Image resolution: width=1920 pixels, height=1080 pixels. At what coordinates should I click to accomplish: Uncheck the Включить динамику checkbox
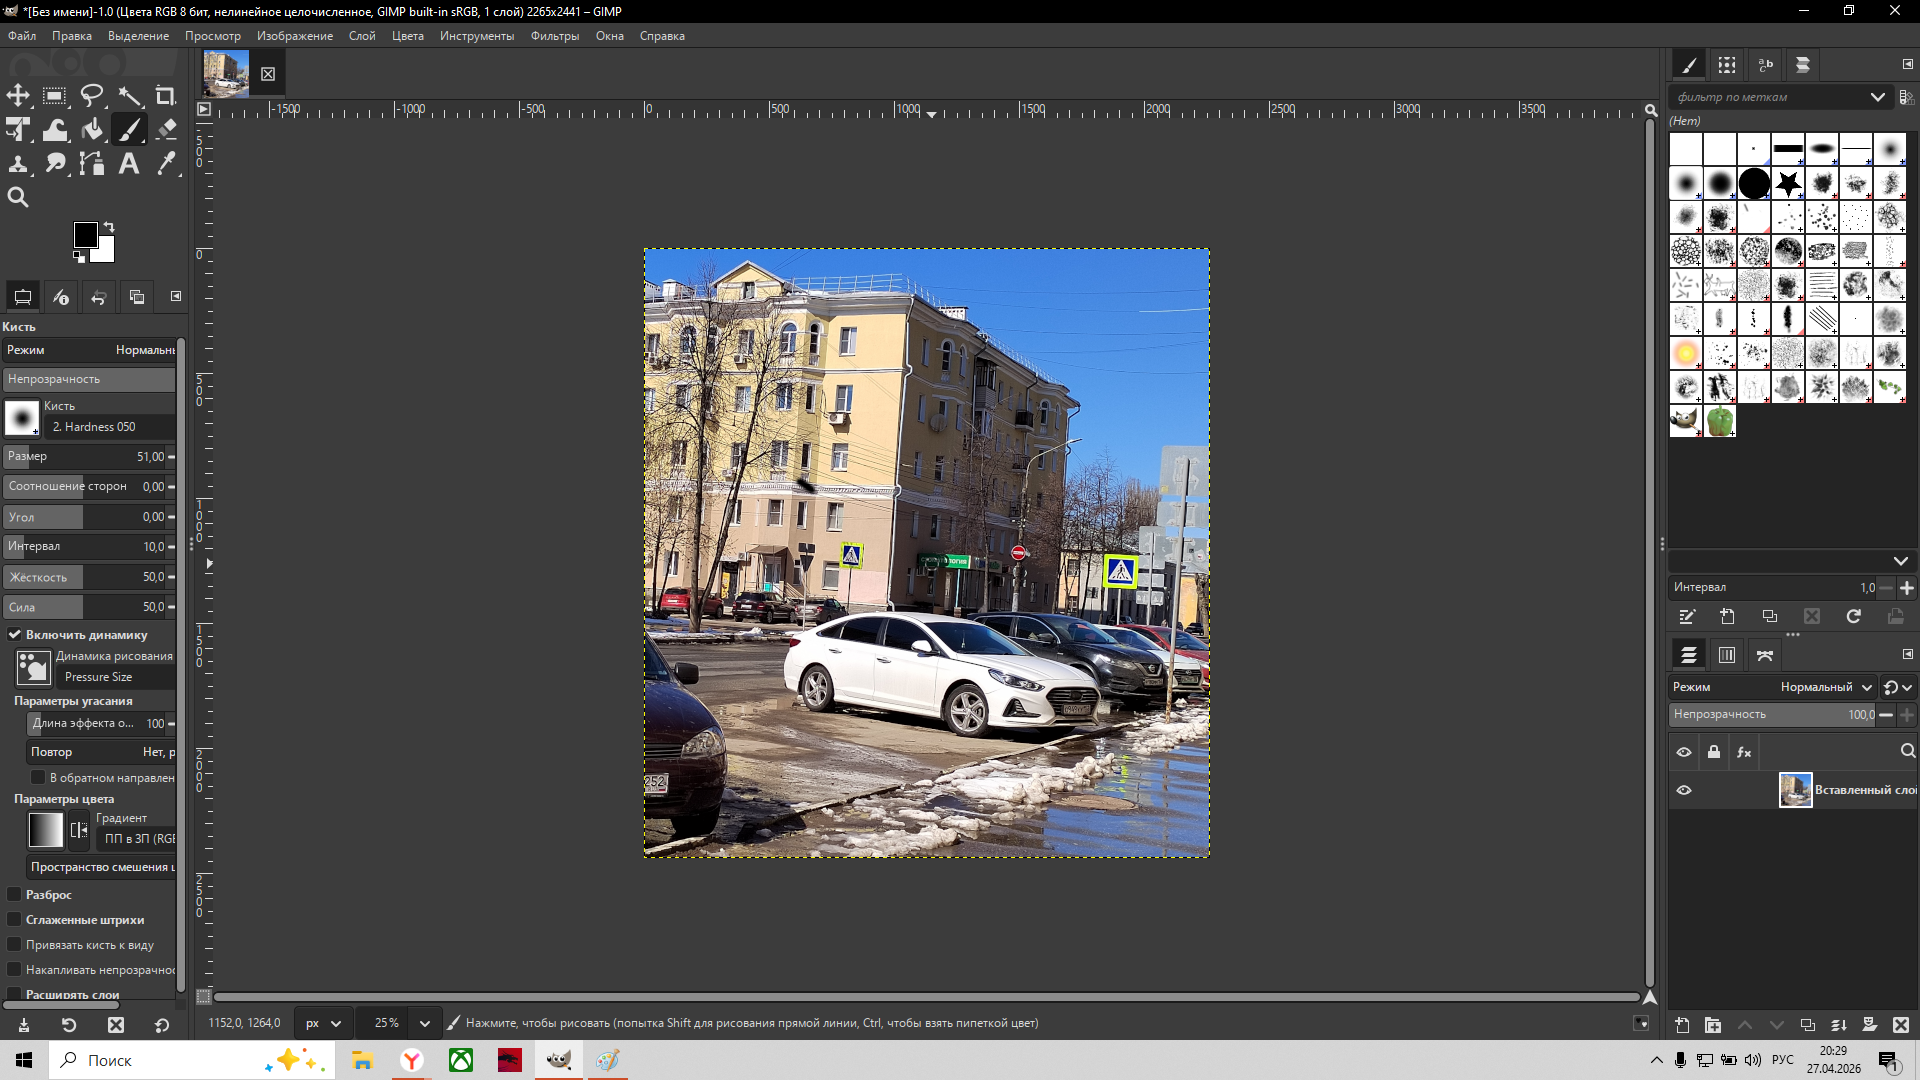(15, 634)
